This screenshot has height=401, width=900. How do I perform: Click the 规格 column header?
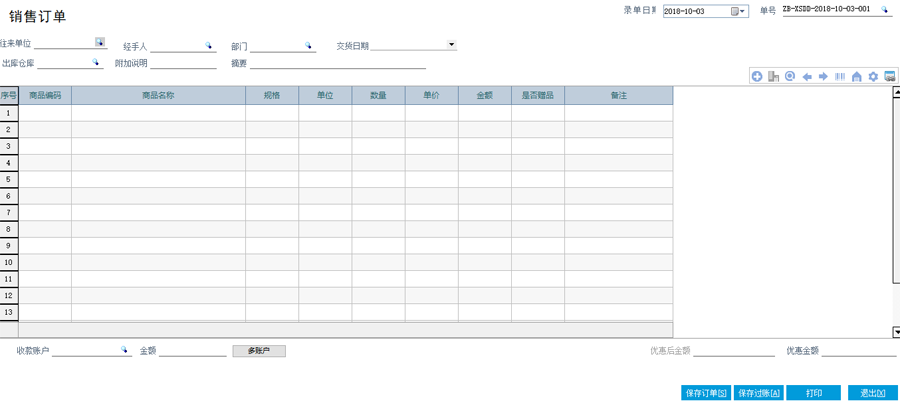click(x=272, y=96)
